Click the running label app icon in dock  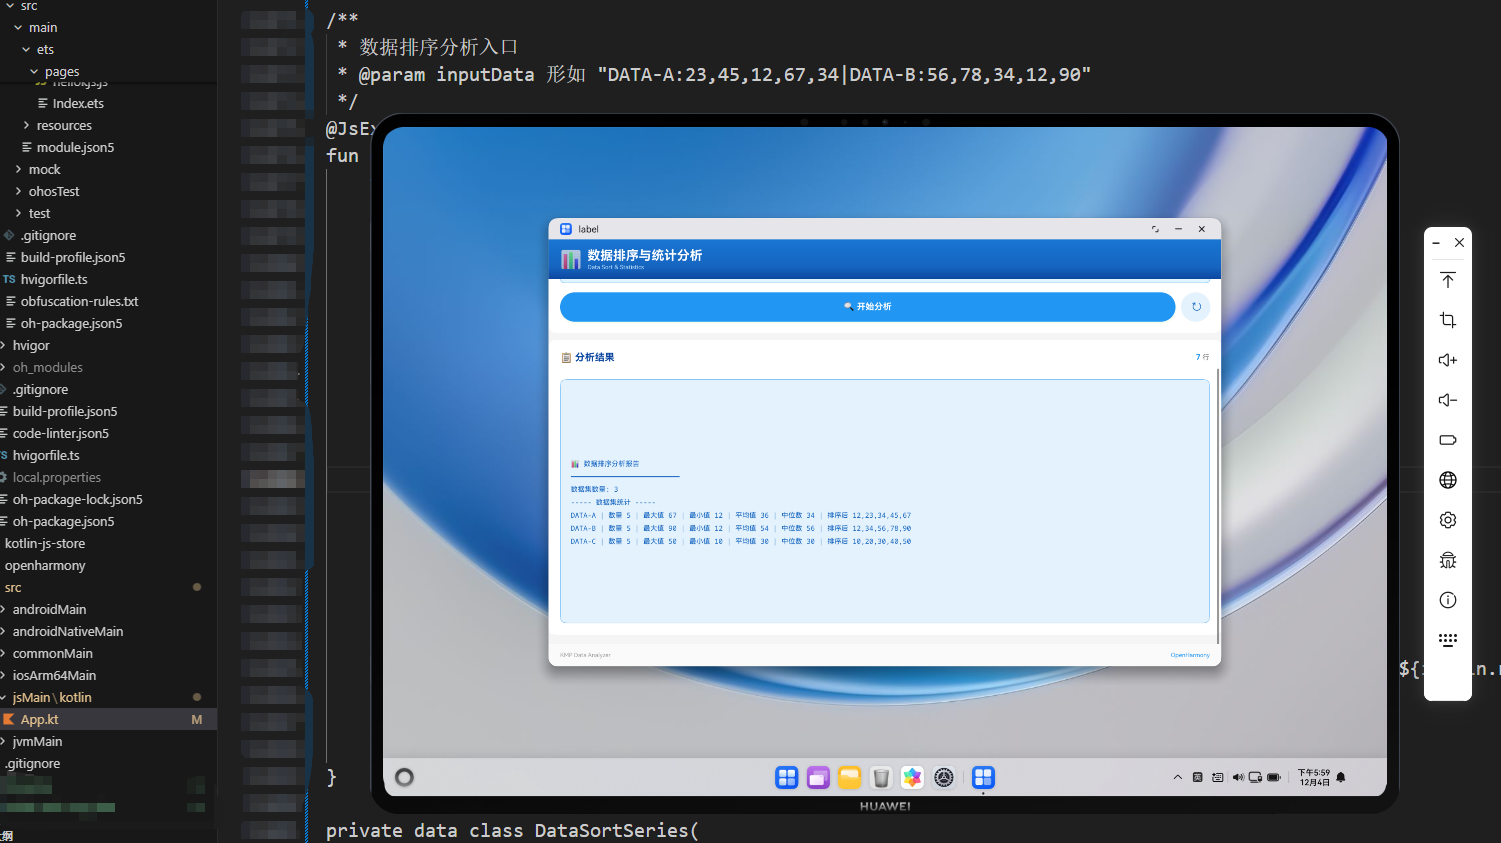(983, 777)
